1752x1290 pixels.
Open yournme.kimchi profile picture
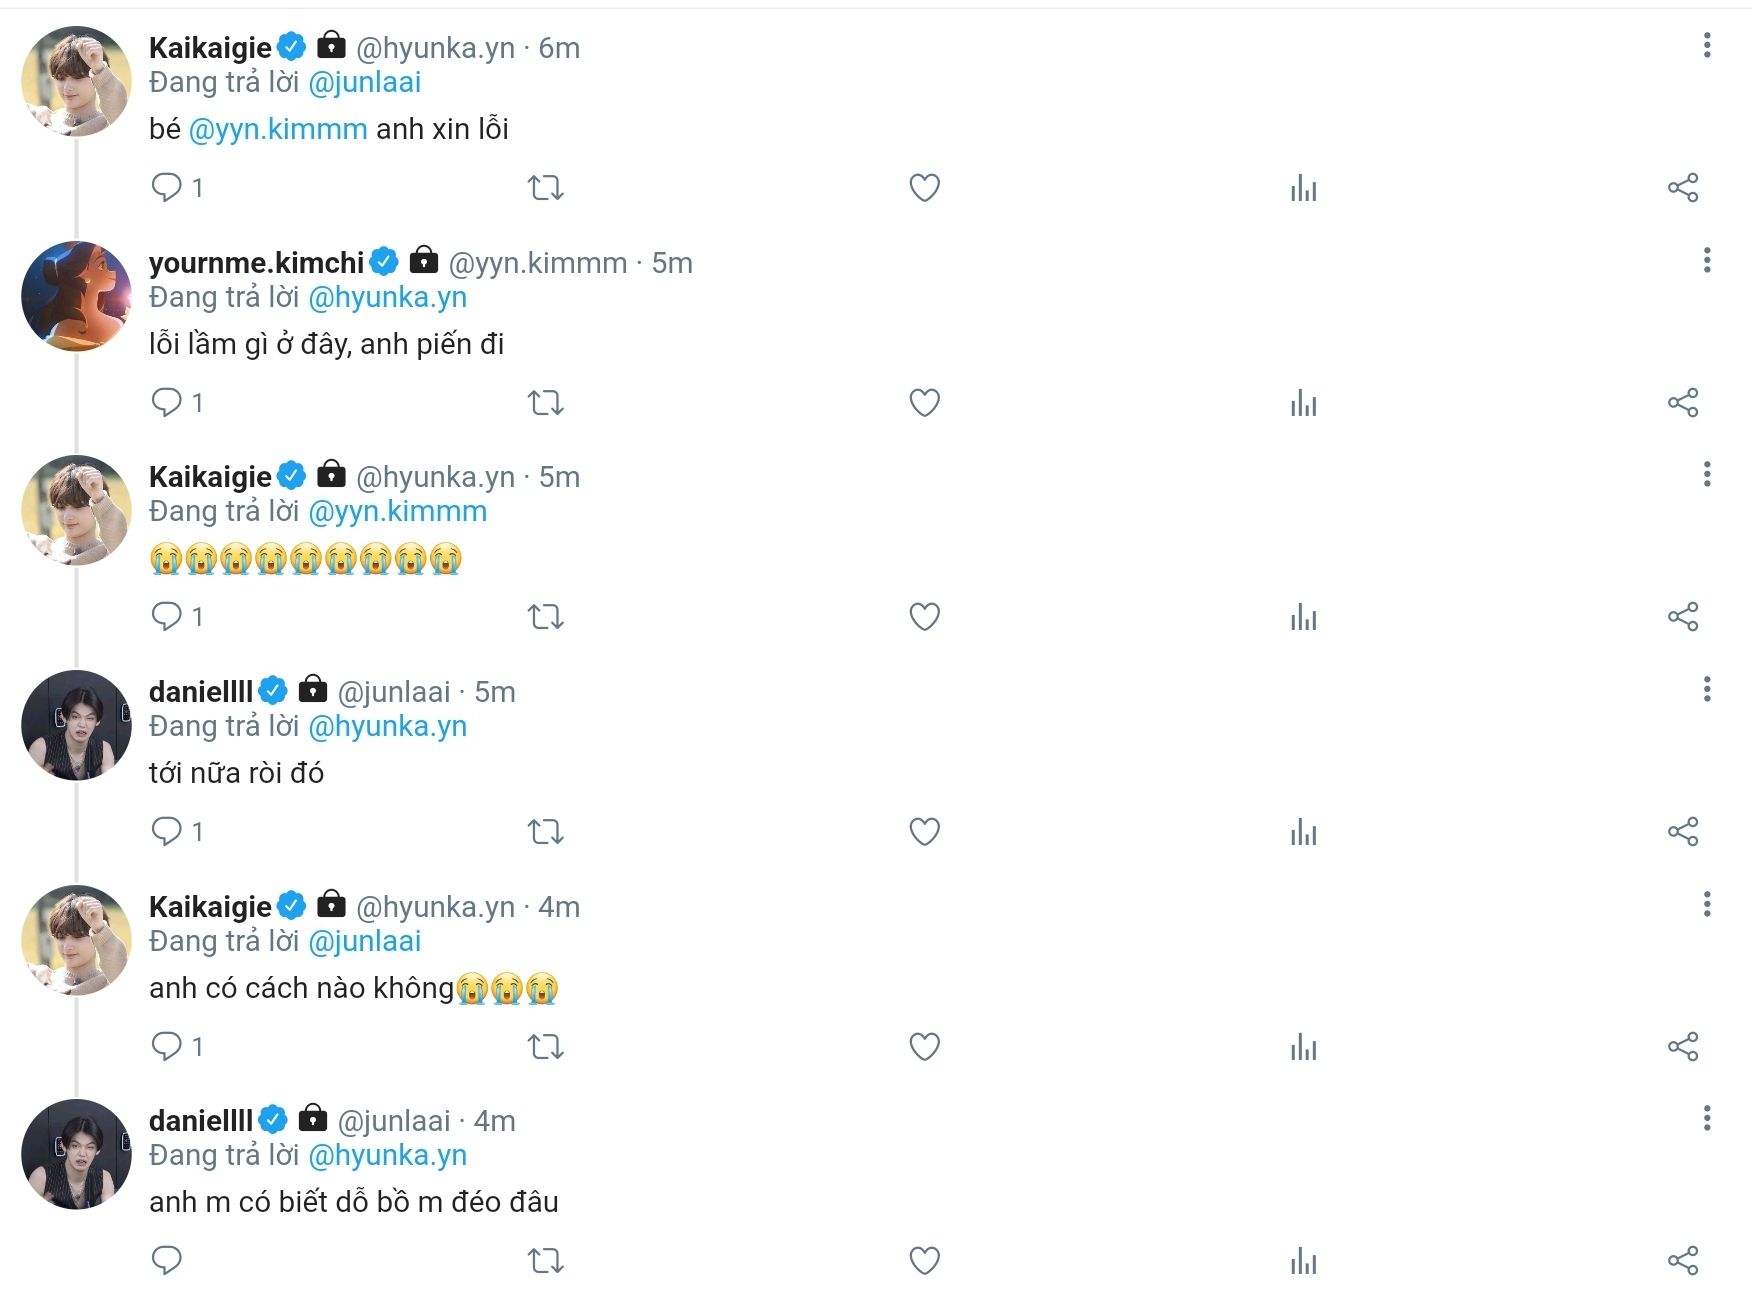76,296
